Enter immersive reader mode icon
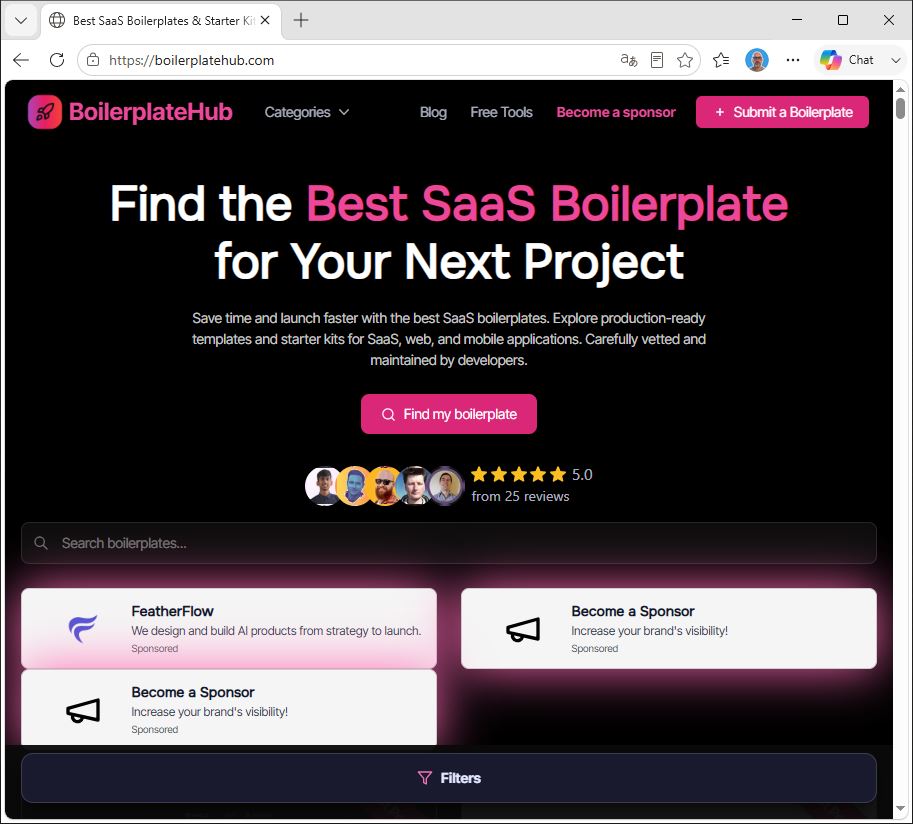 point(657,60)
